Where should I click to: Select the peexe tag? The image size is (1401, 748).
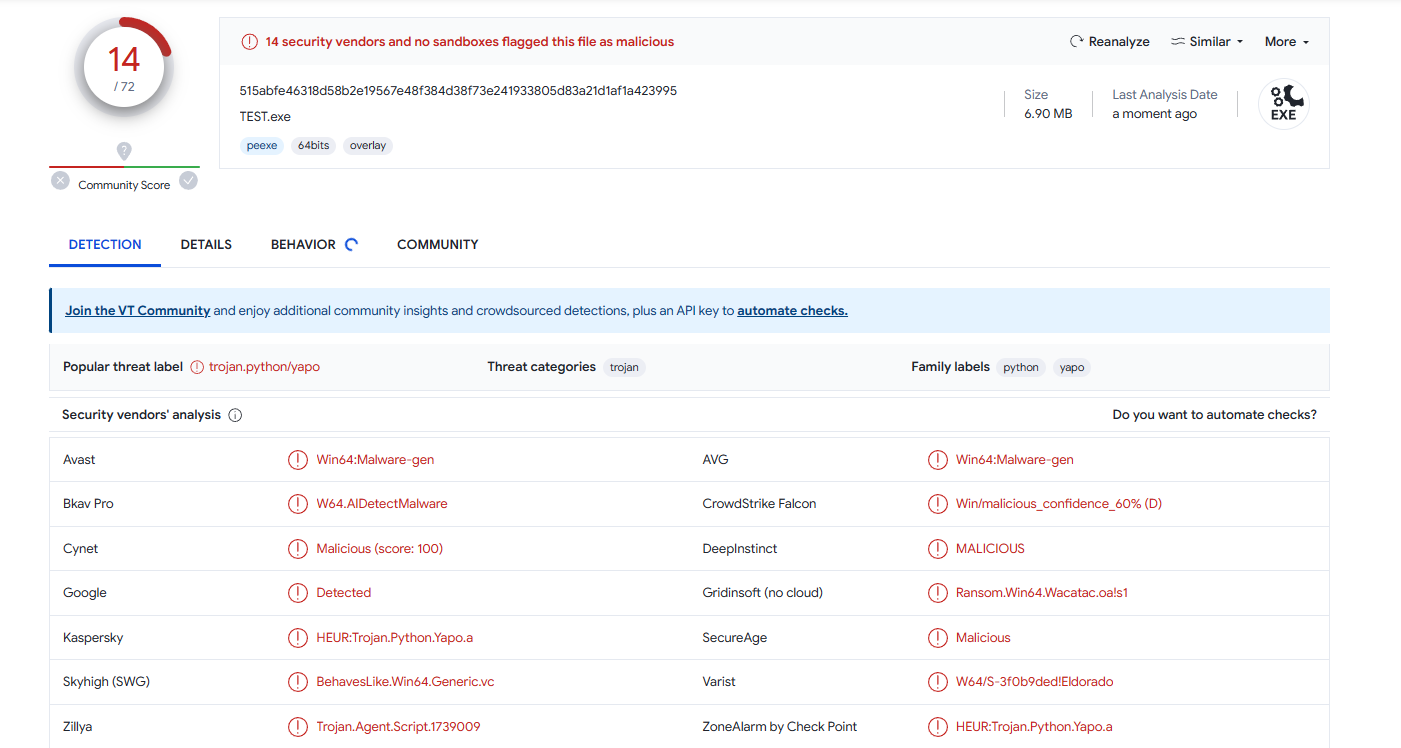(261, 145)
